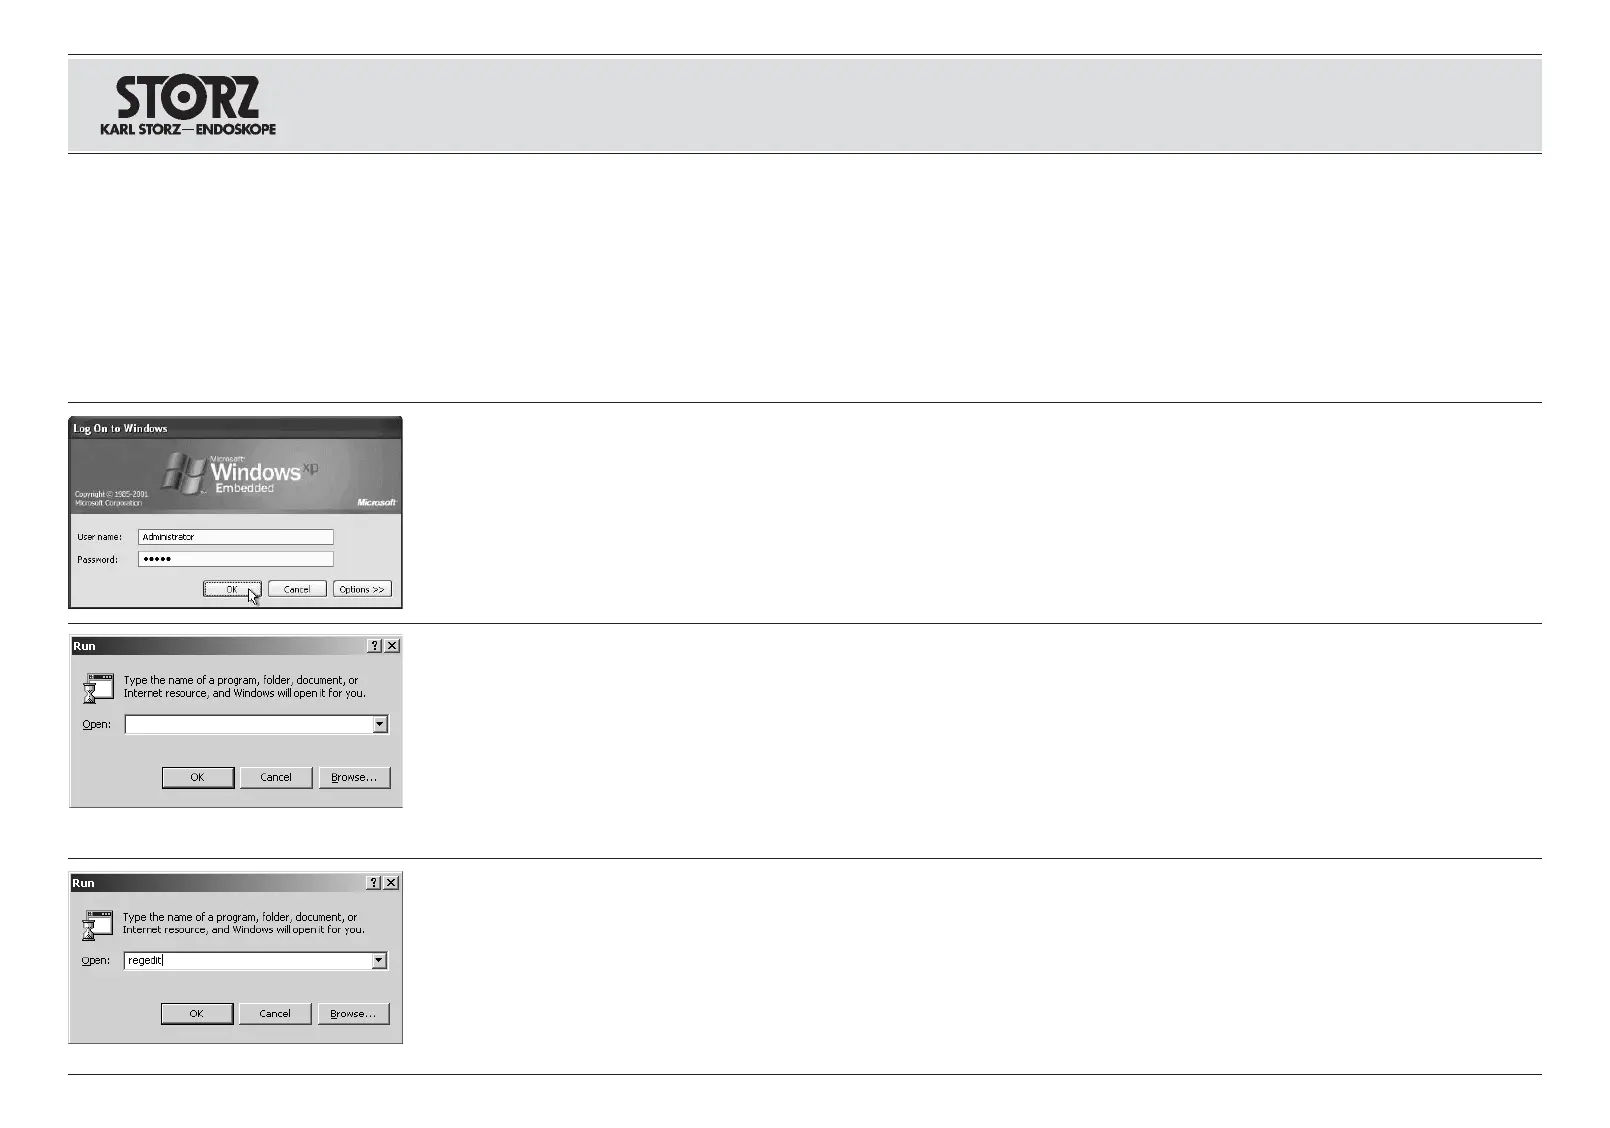Close the regedit Run dialog with X

pos(391,883)
